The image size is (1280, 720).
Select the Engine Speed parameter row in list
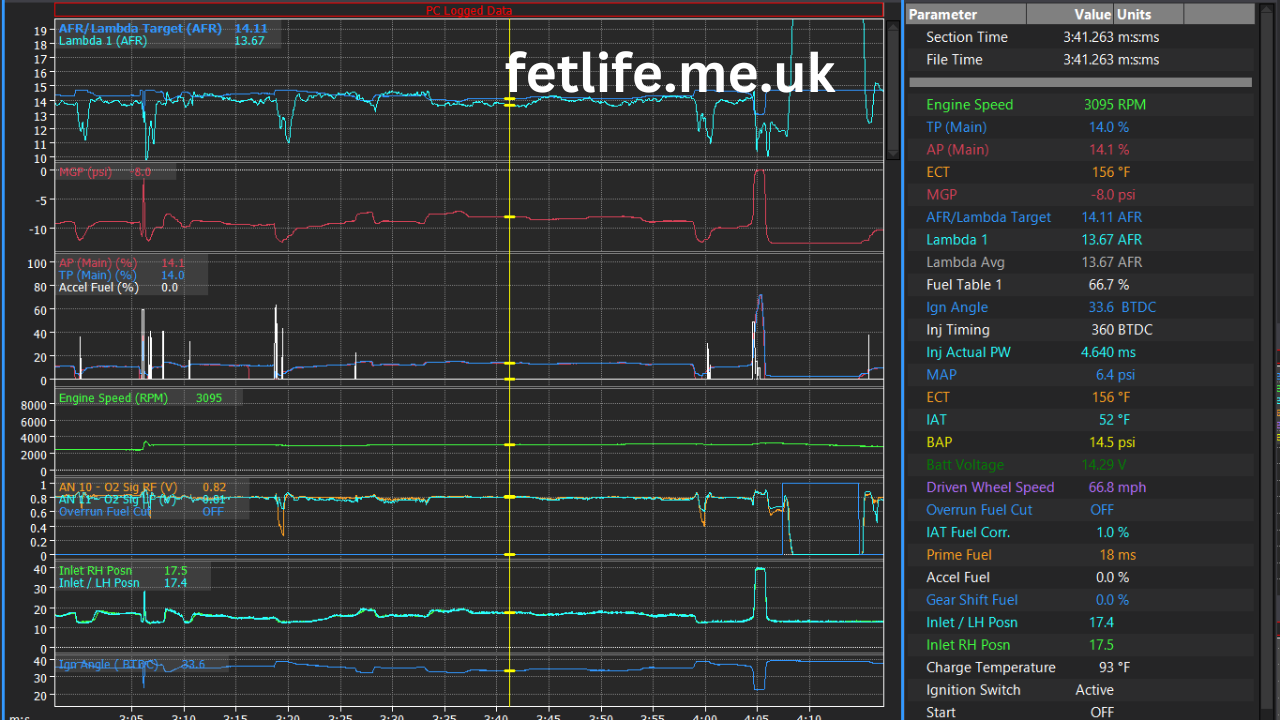(1080, 105)
